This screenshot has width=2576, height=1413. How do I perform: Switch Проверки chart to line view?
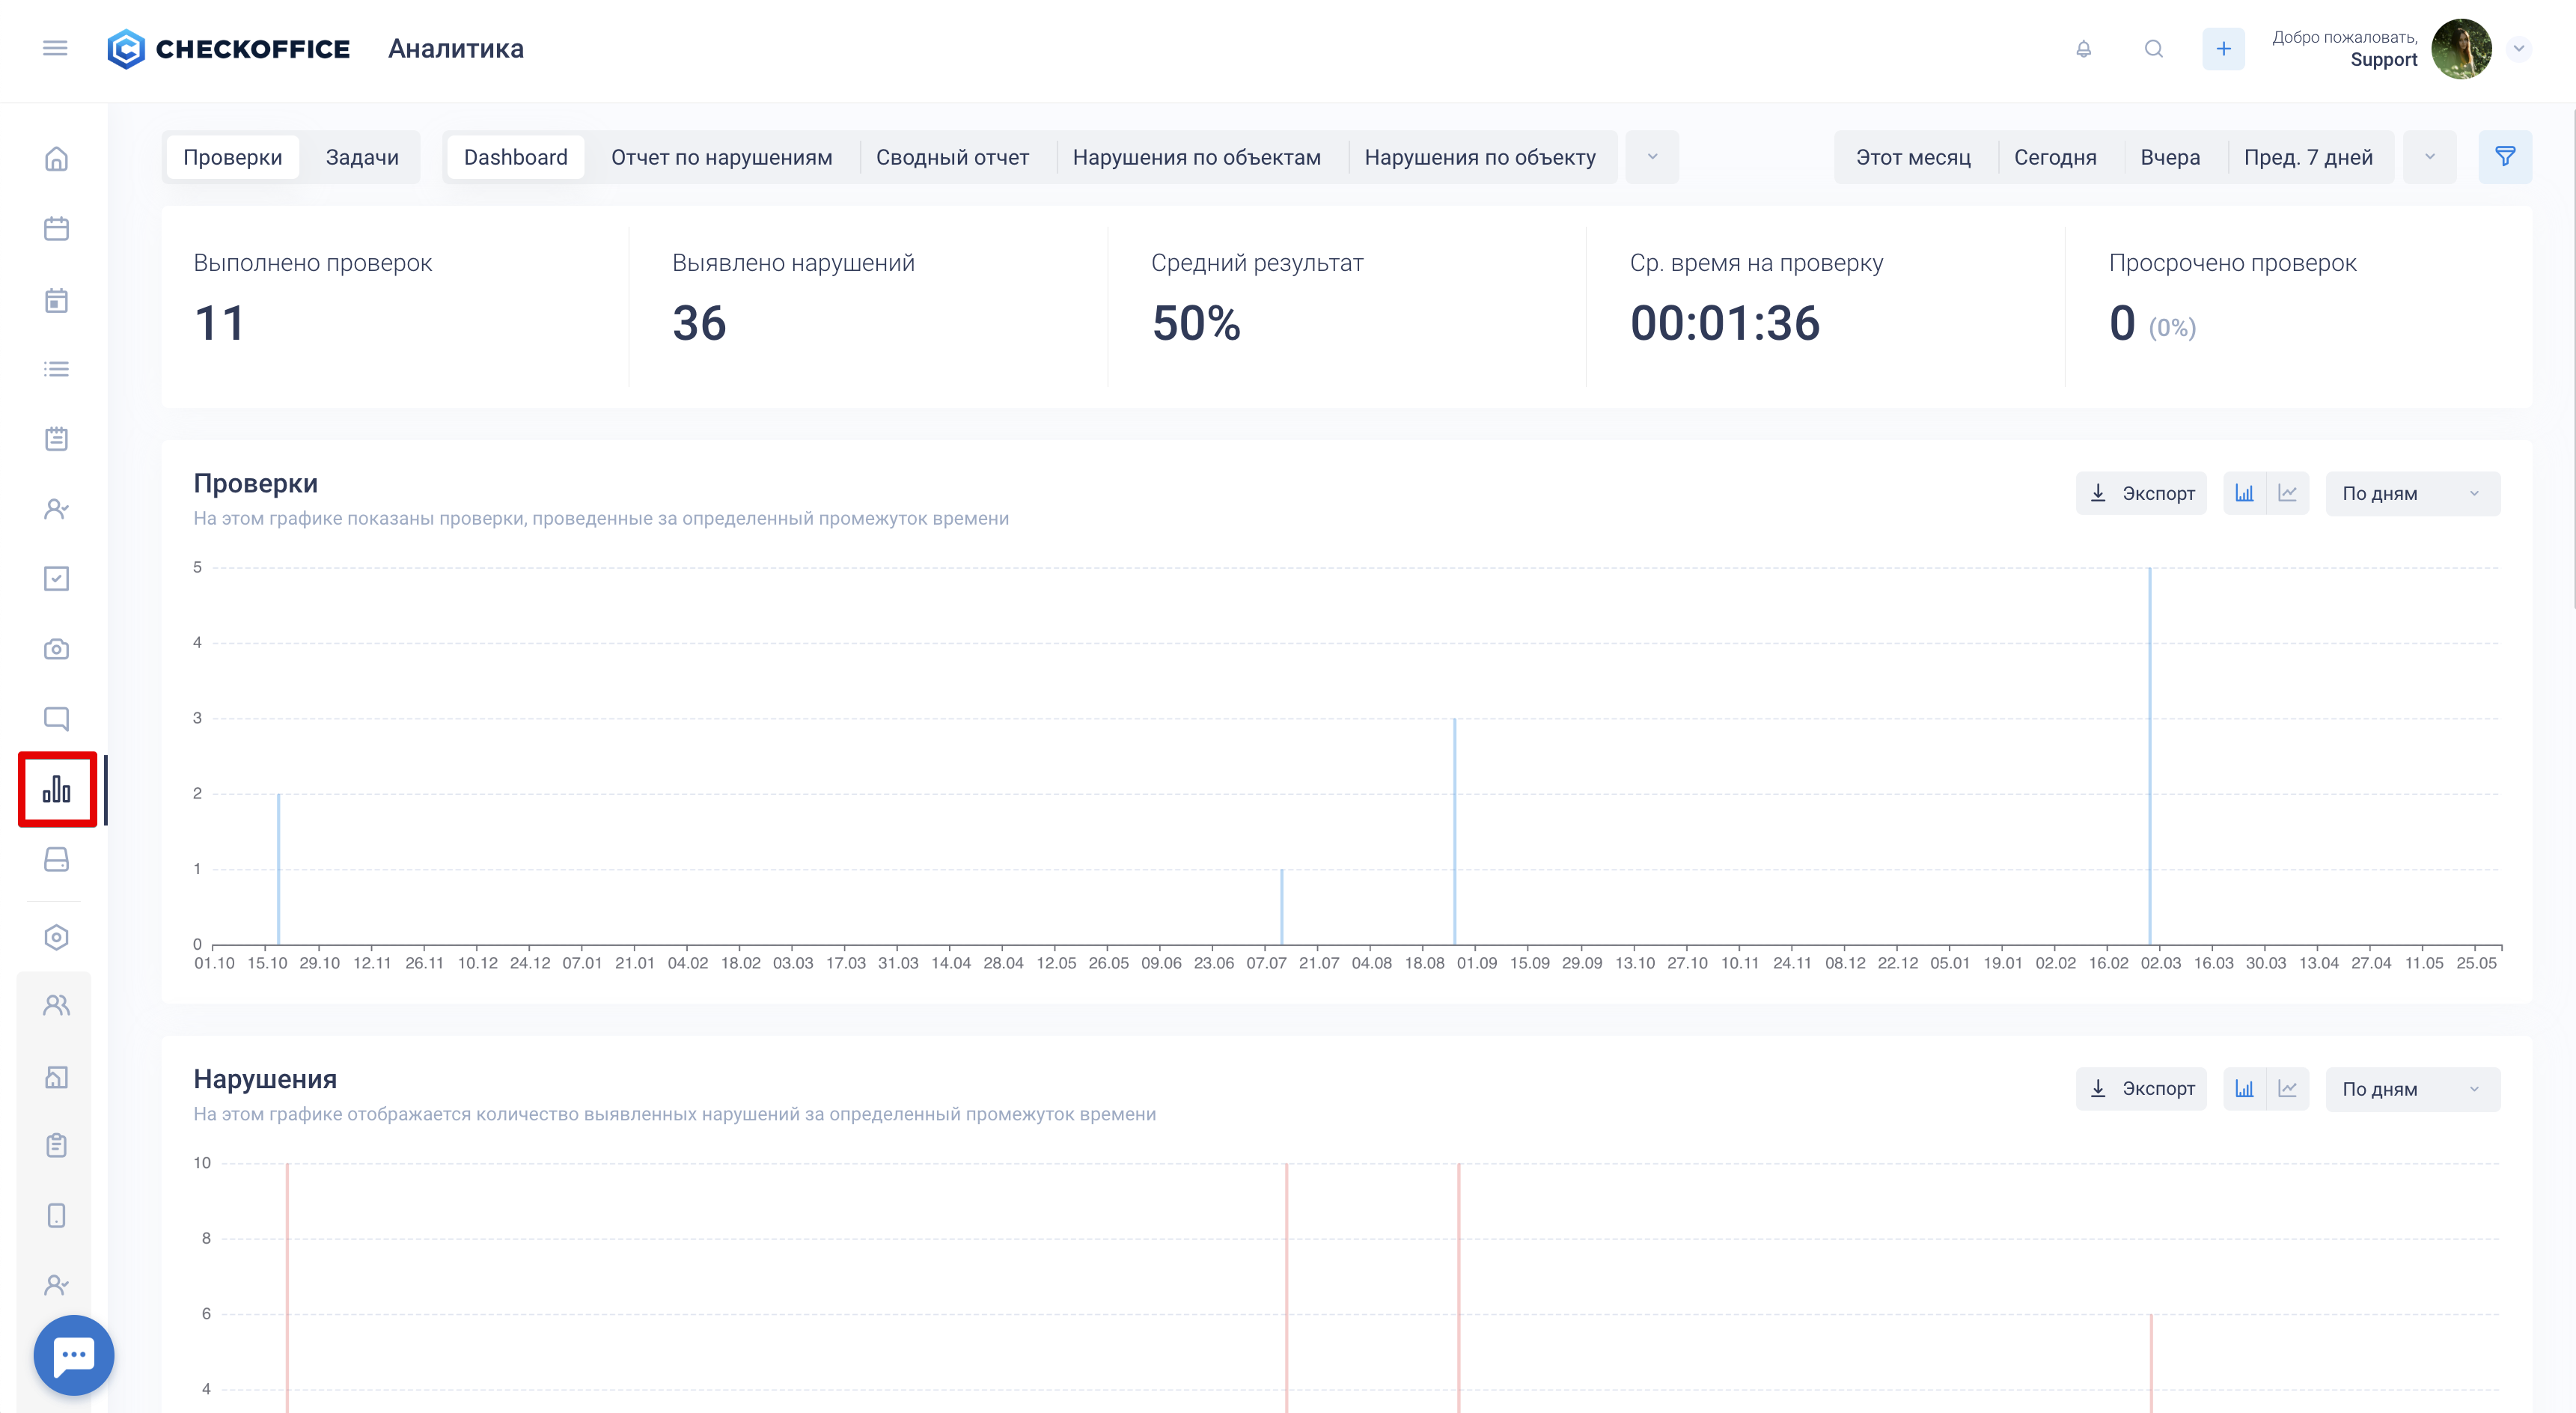coord(2287,493)
